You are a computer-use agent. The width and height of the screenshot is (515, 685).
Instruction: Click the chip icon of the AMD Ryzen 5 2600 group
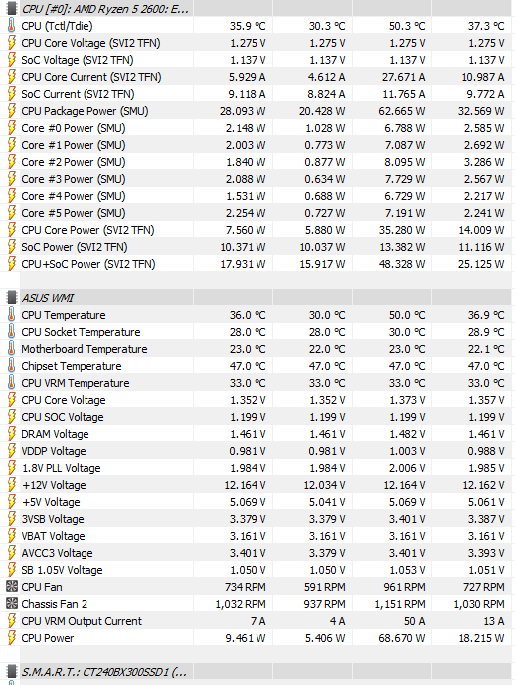[x=12, y=8]
